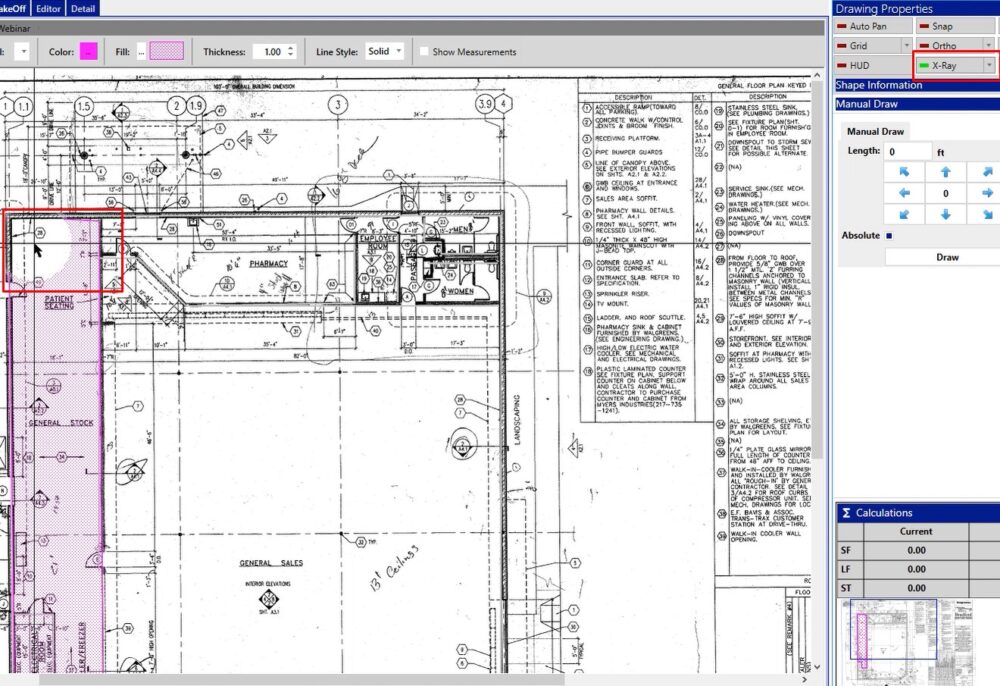Open the magenta Color swatch
This screenshot has width=1000, height=686.
pos(88,50)
